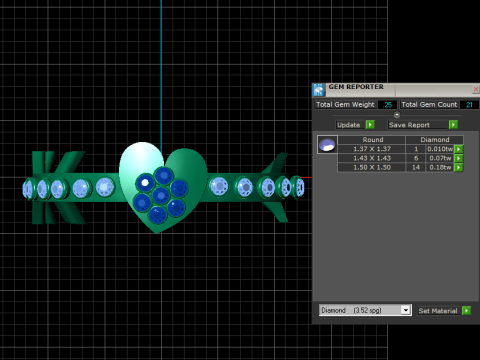Click the 0.07tw weight cell

point(440,158)
